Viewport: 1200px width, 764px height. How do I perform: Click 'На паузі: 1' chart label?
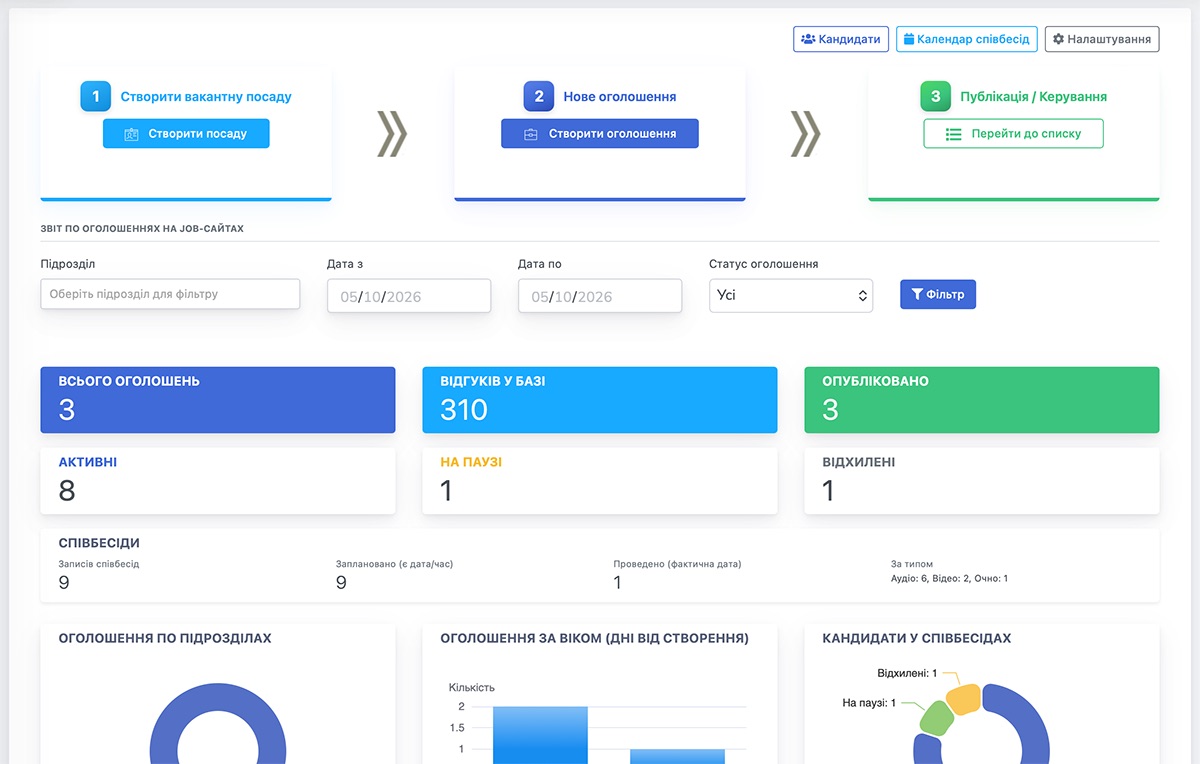(869, 703)
